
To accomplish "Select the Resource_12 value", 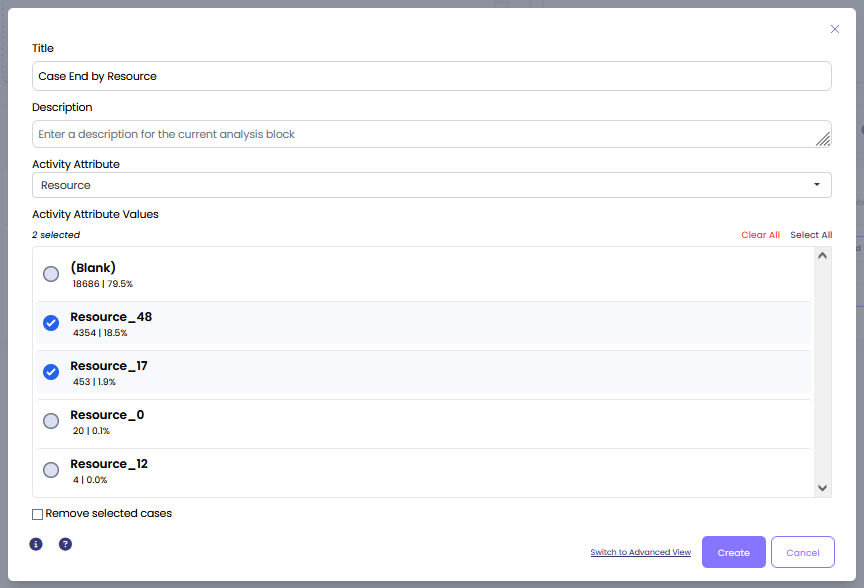I will point(51,470).
